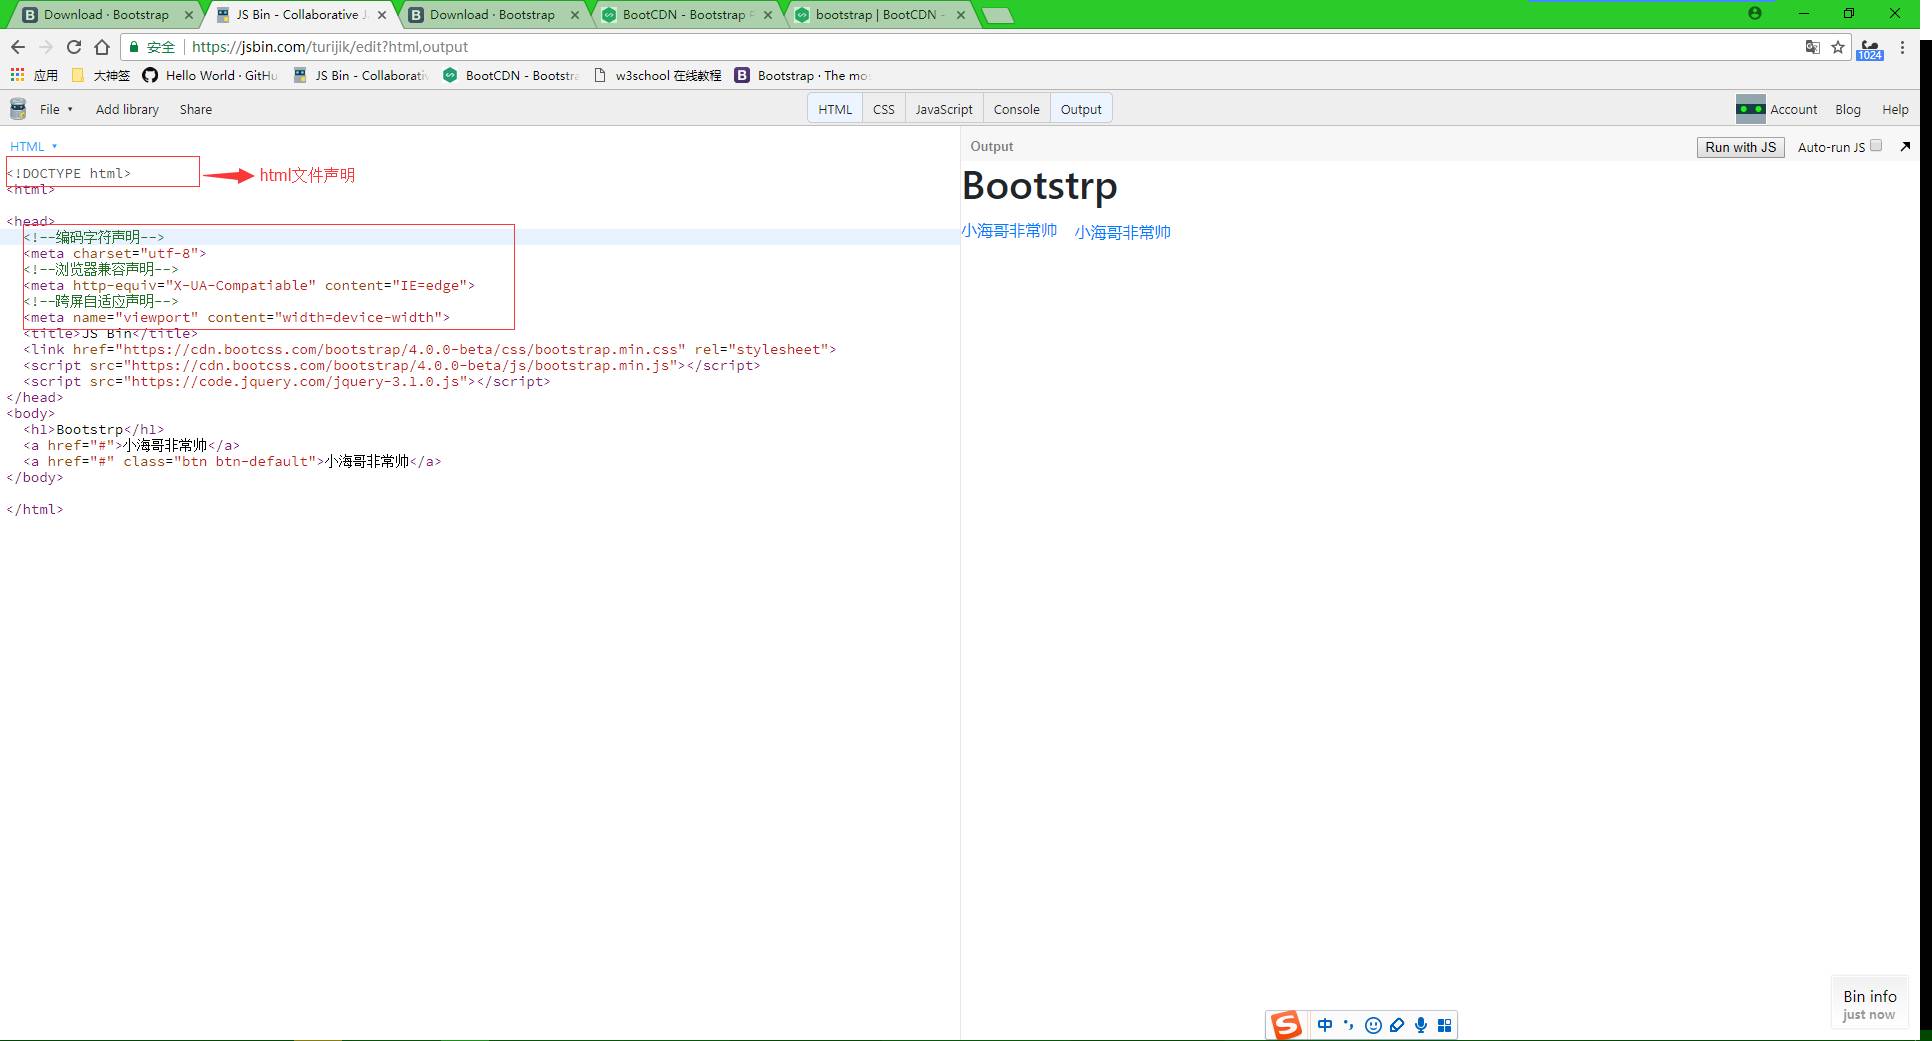
Task: Click the green secure lock icon
Action: (134, 47)
